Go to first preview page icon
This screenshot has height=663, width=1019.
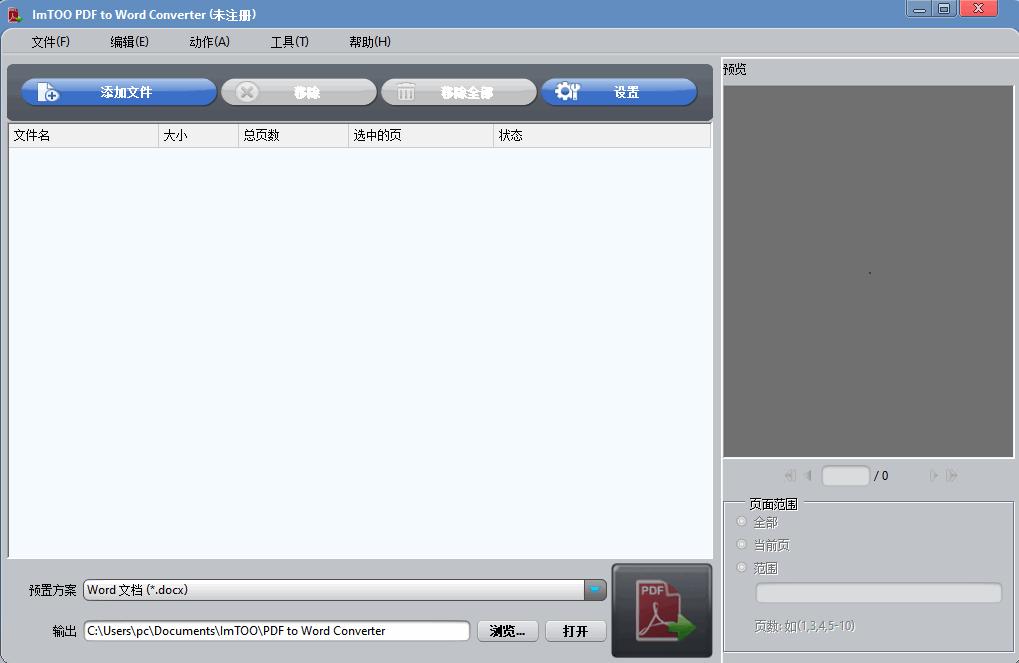coord(790,476)
